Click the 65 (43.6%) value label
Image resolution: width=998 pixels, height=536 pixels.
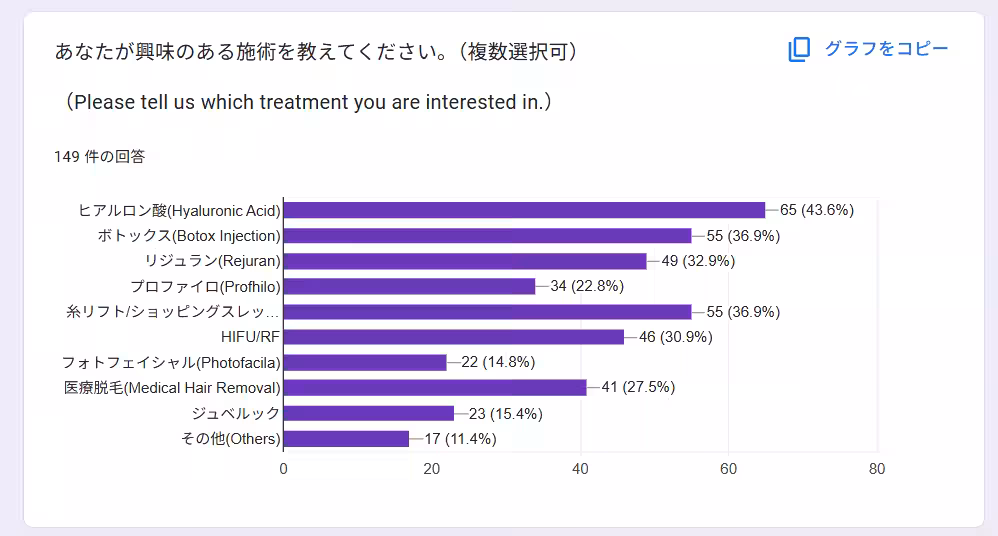(817, 210)
